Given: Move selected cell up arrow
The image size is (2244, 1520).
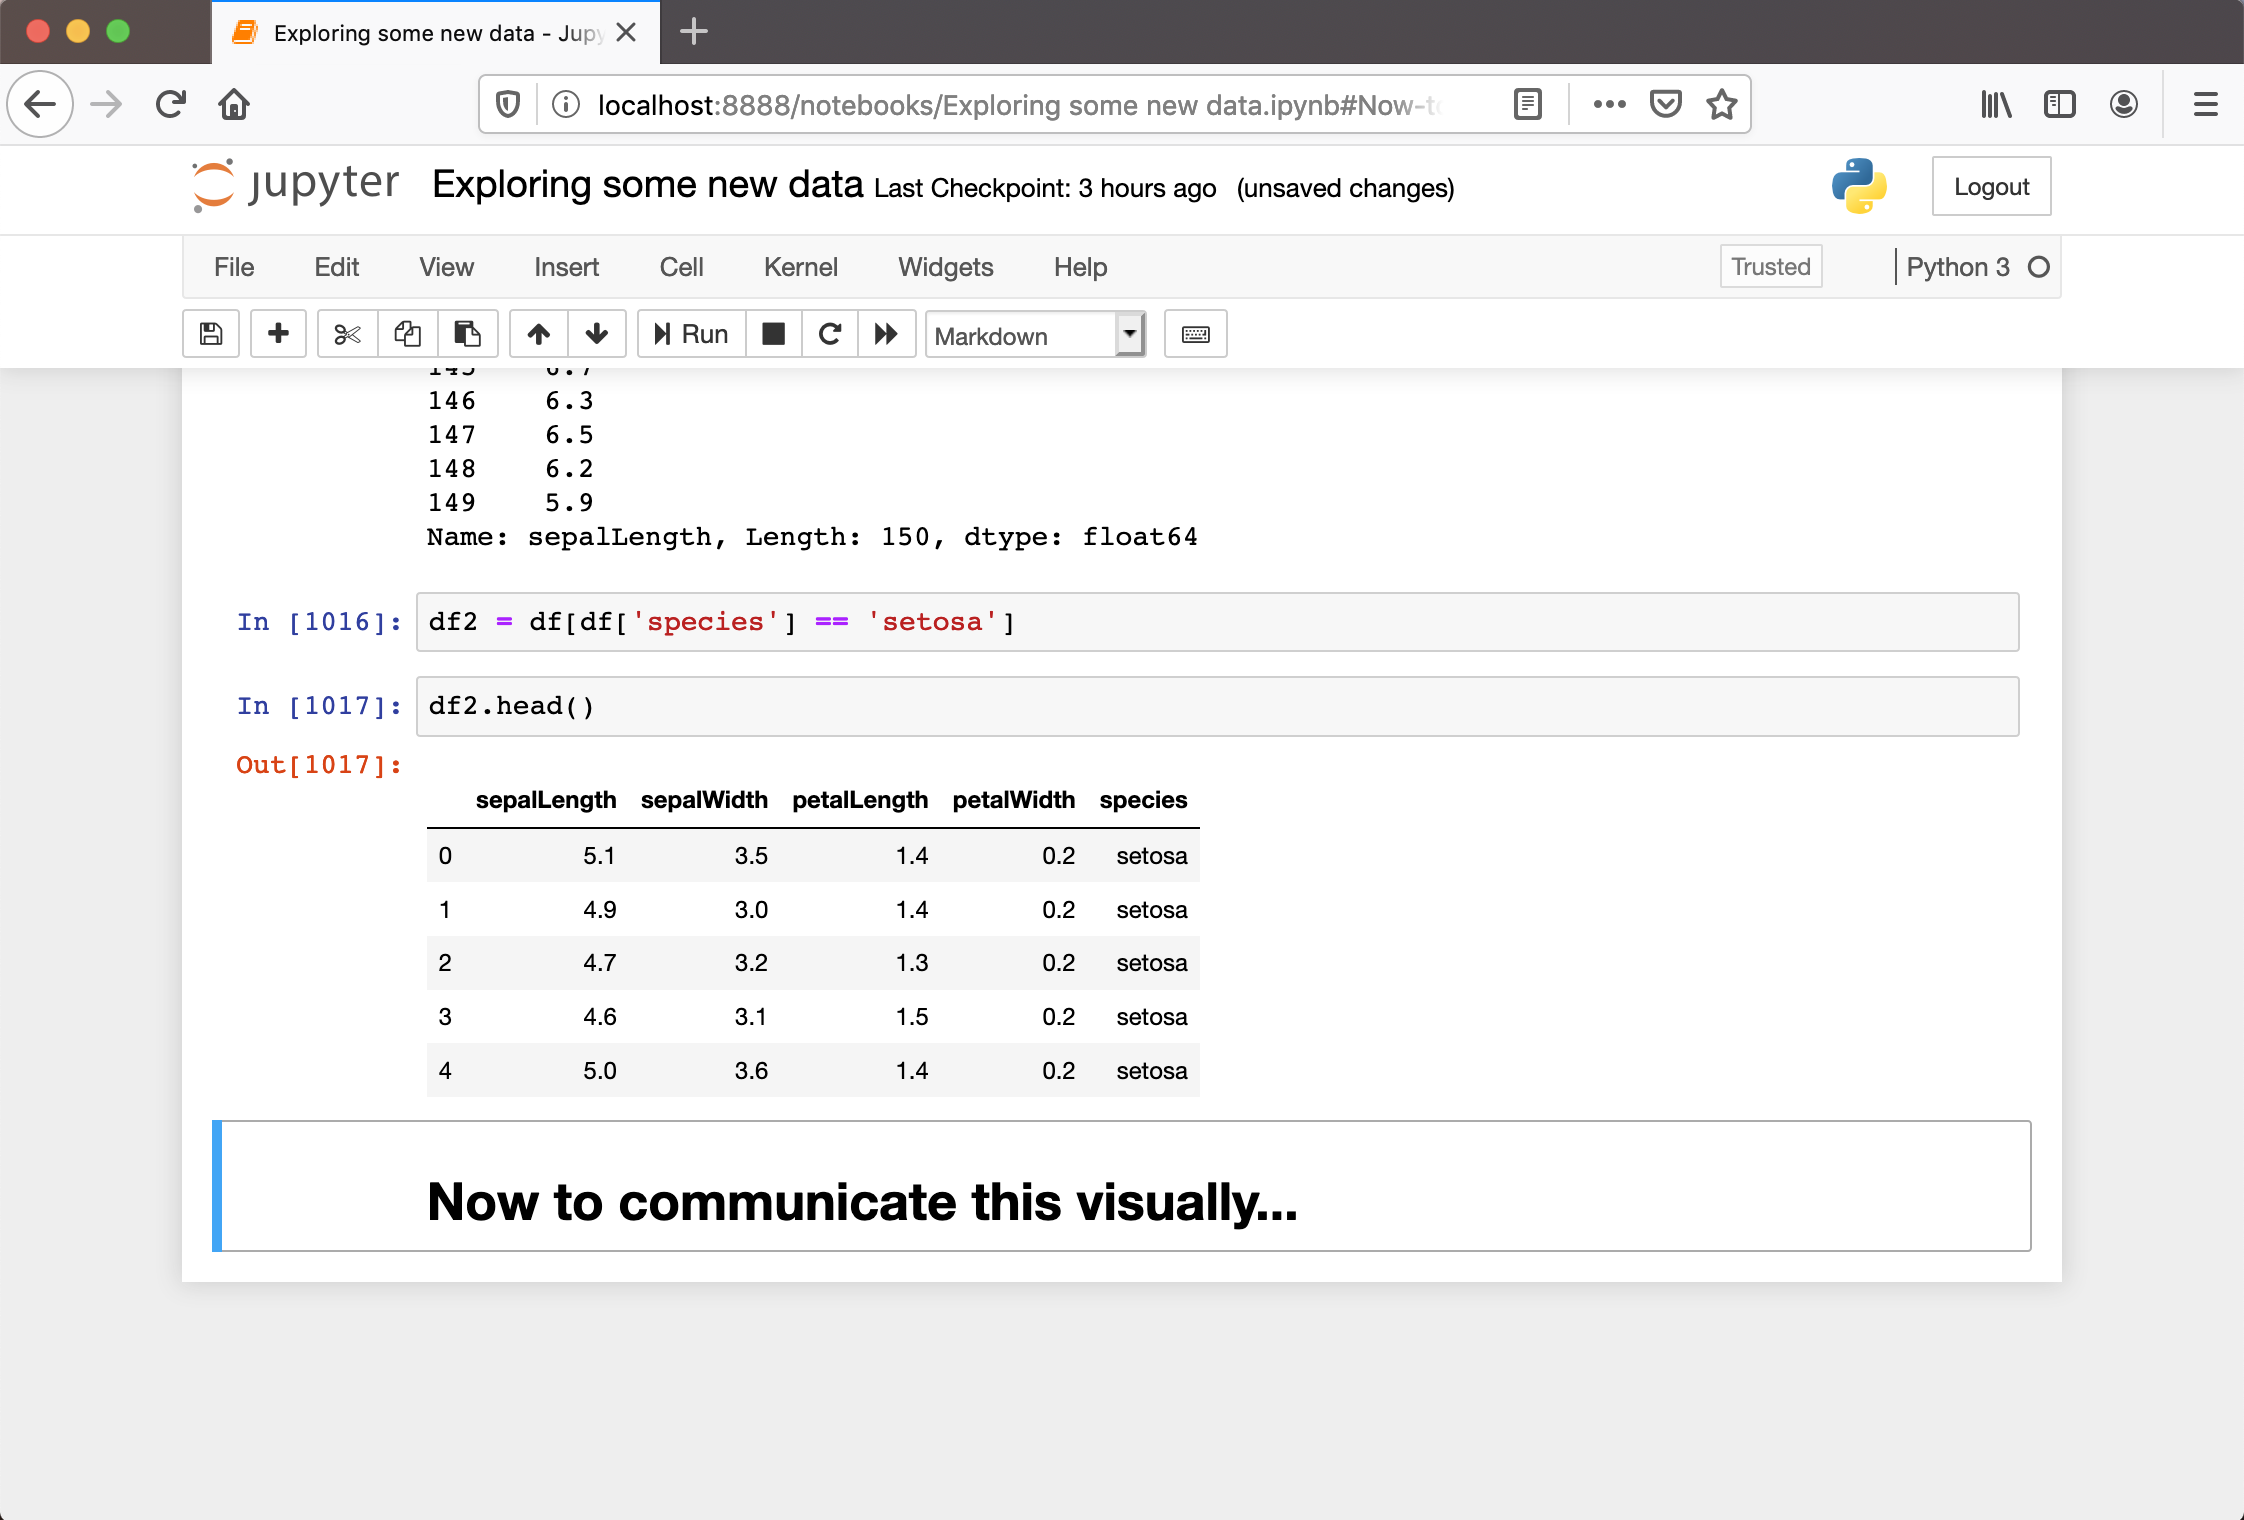Looking at the screenshot, I should click(x=539, y=334).
